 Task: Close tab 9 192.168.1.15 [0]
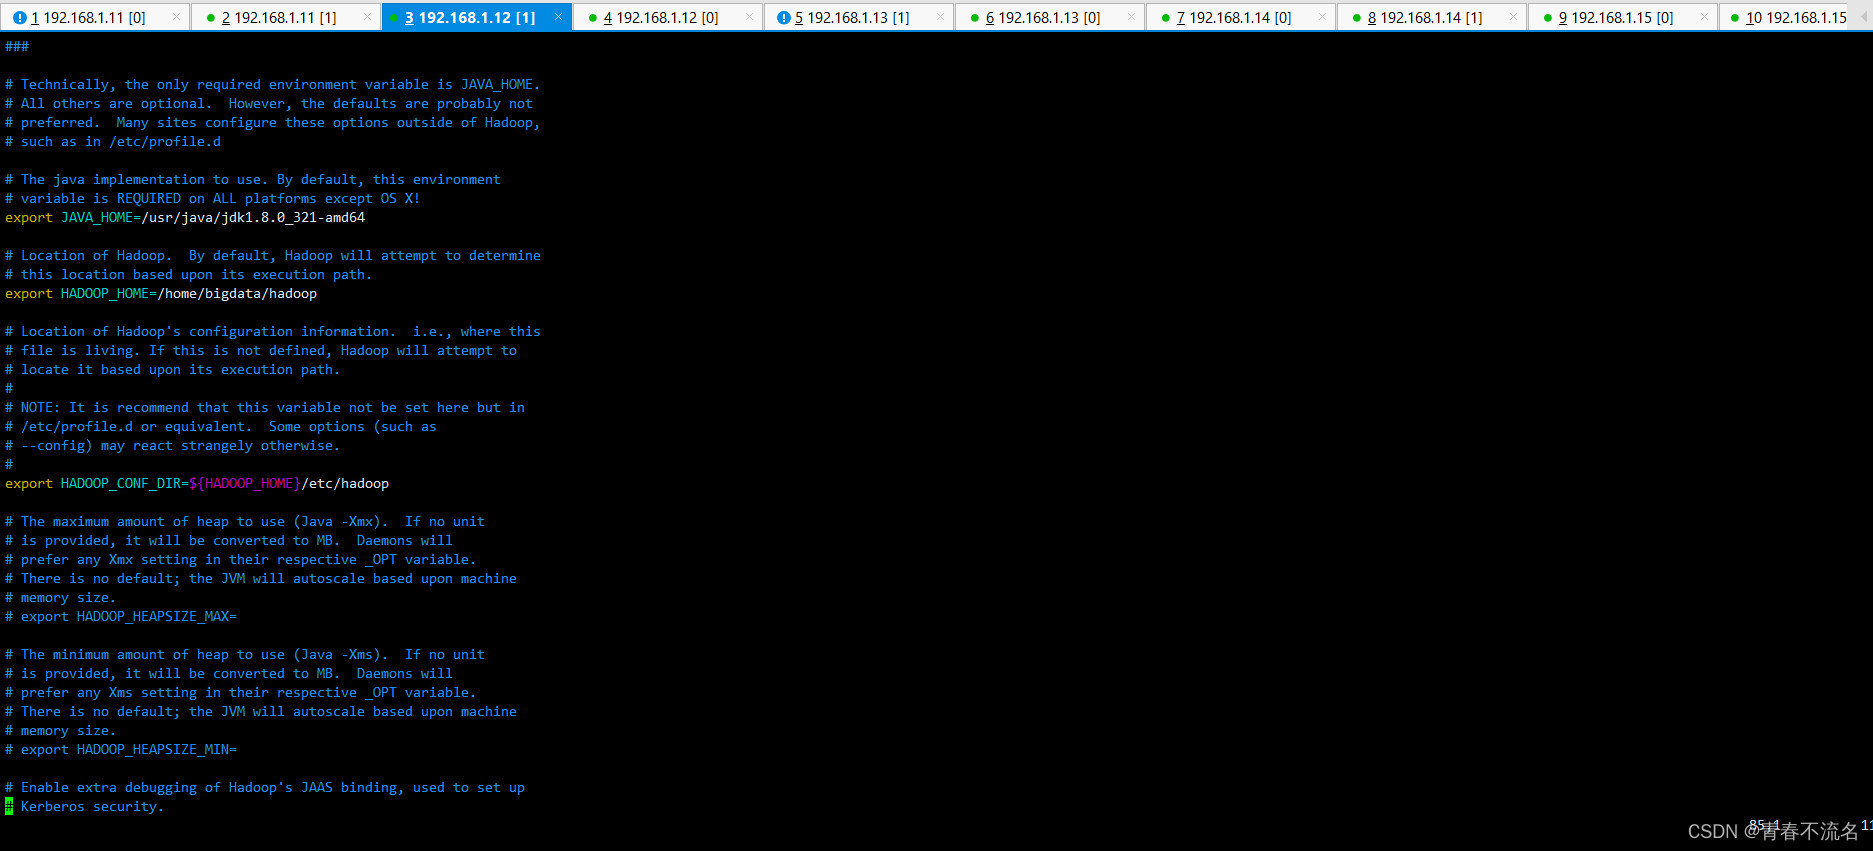1705,17
